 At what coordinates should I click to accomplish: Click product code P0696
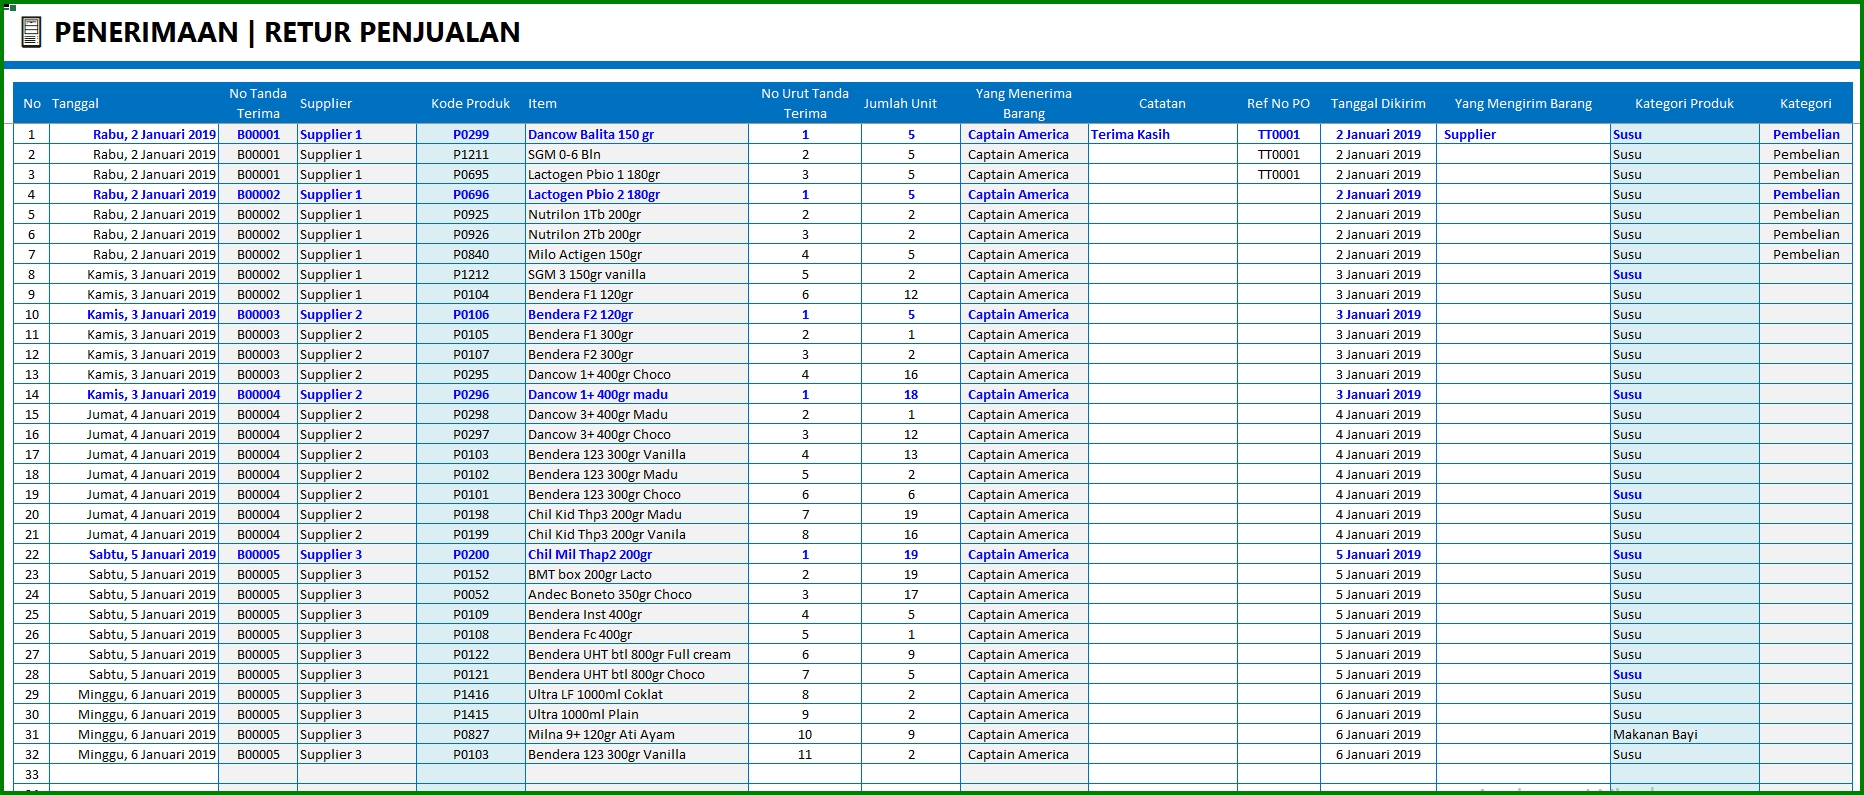[x=471, y=194]
